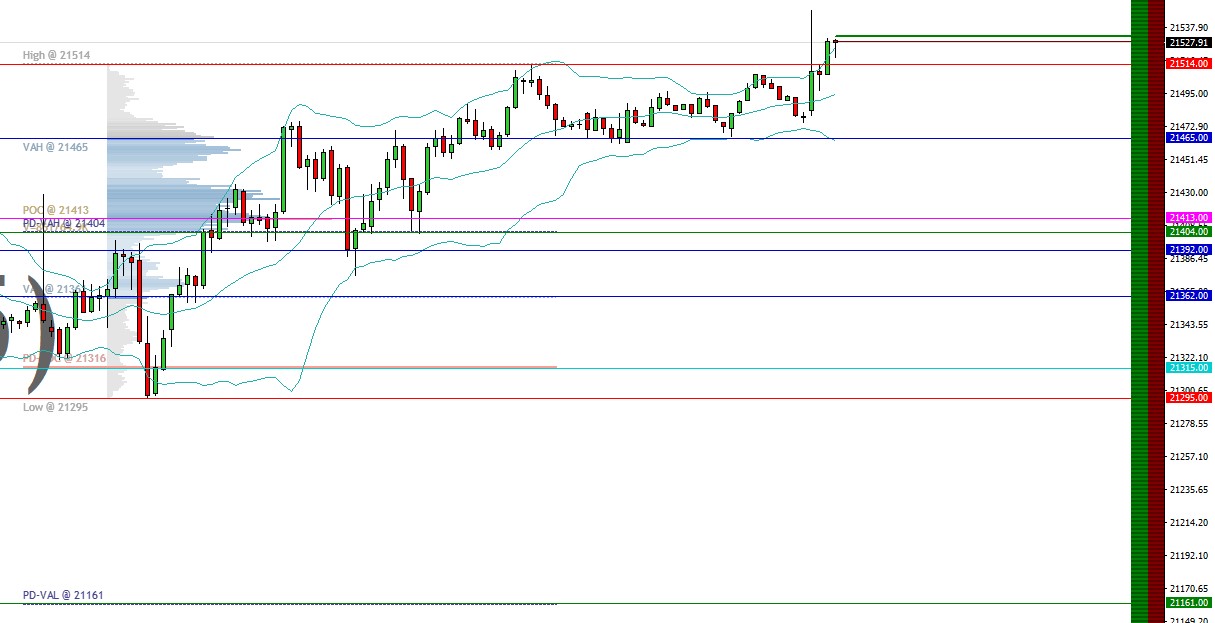The image size is (1215, 623).
Task: Click the cyan 21315.00 price tag
Action: coord(1188,367)
